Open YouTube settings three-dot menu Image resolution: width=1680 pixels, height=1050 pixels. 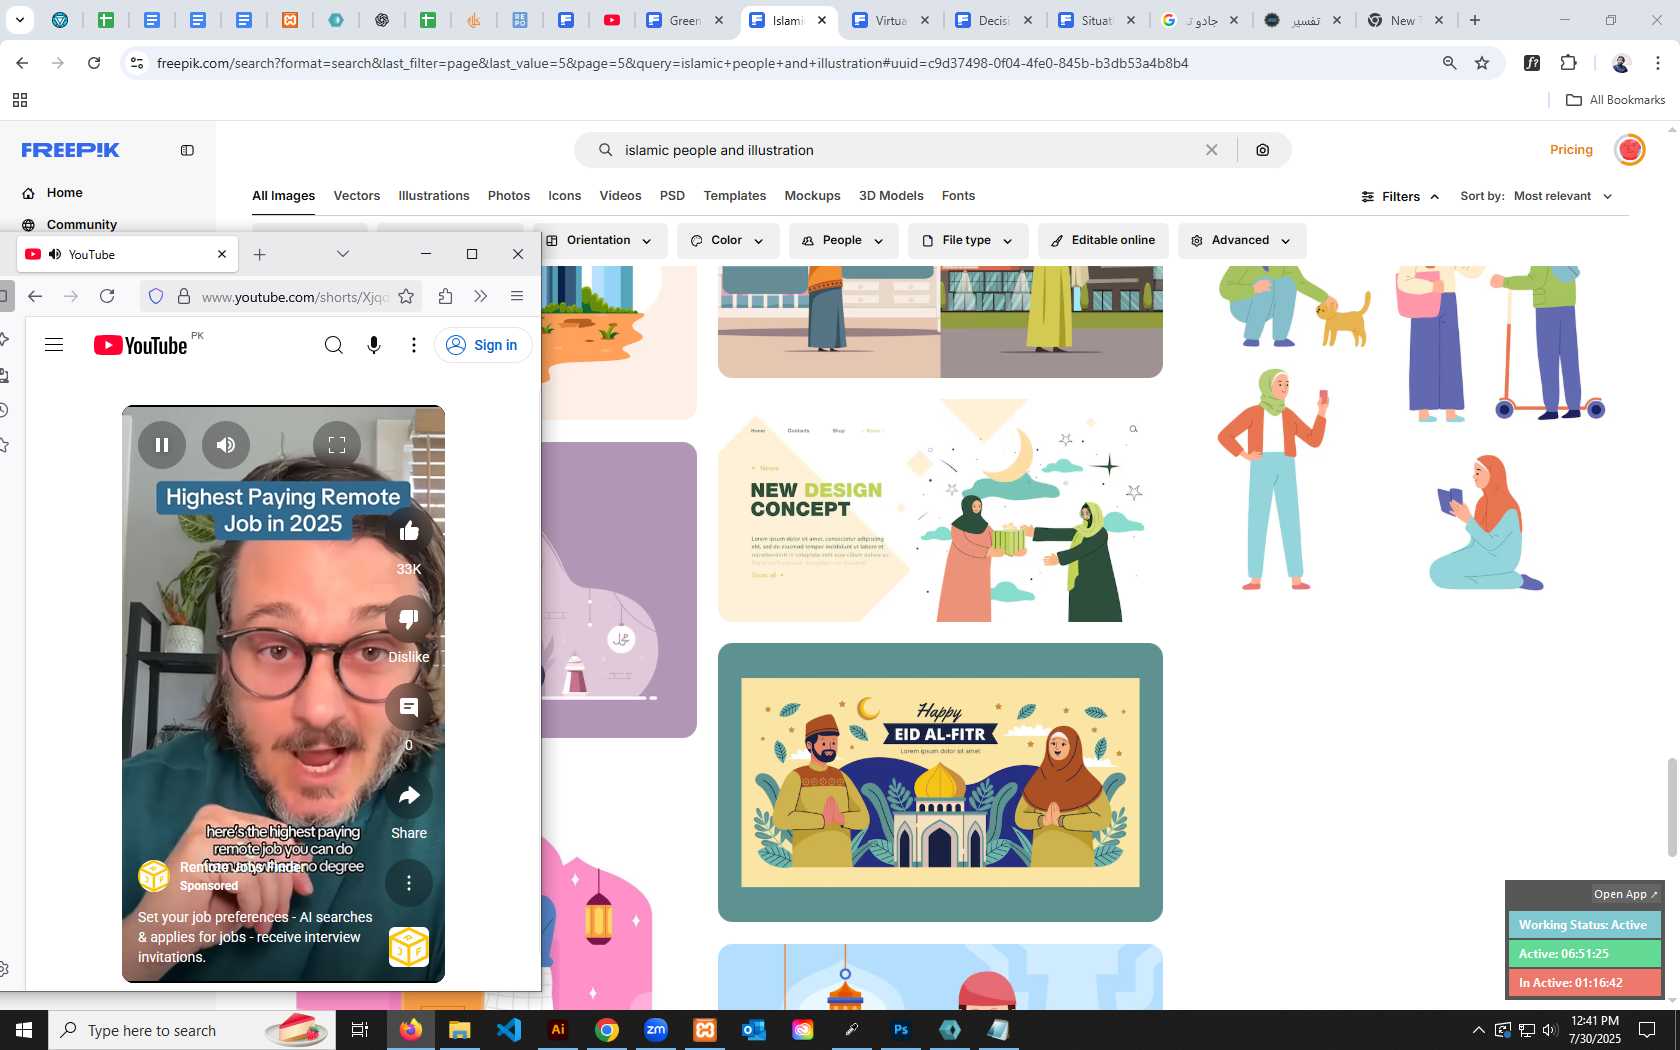(x=414, y=345)
